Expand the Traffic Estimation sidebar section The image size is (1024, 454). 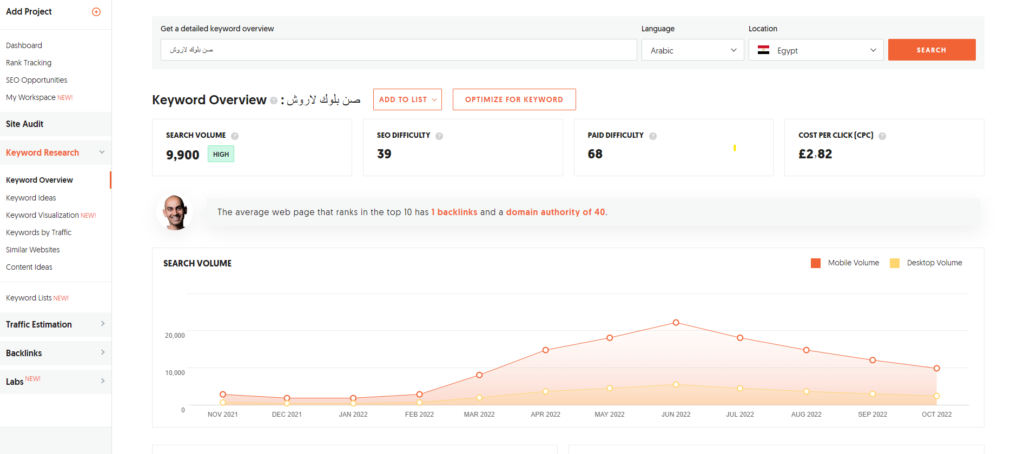click(55, 324)
